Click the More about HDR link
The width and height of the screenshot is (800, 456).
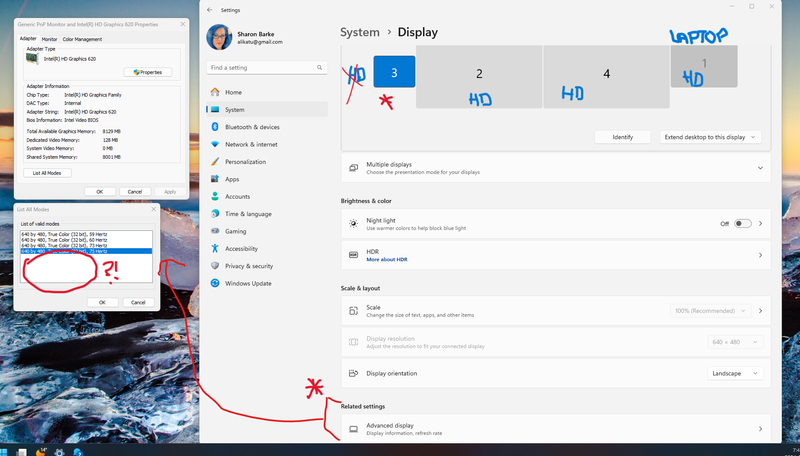(x=386, y=259)
